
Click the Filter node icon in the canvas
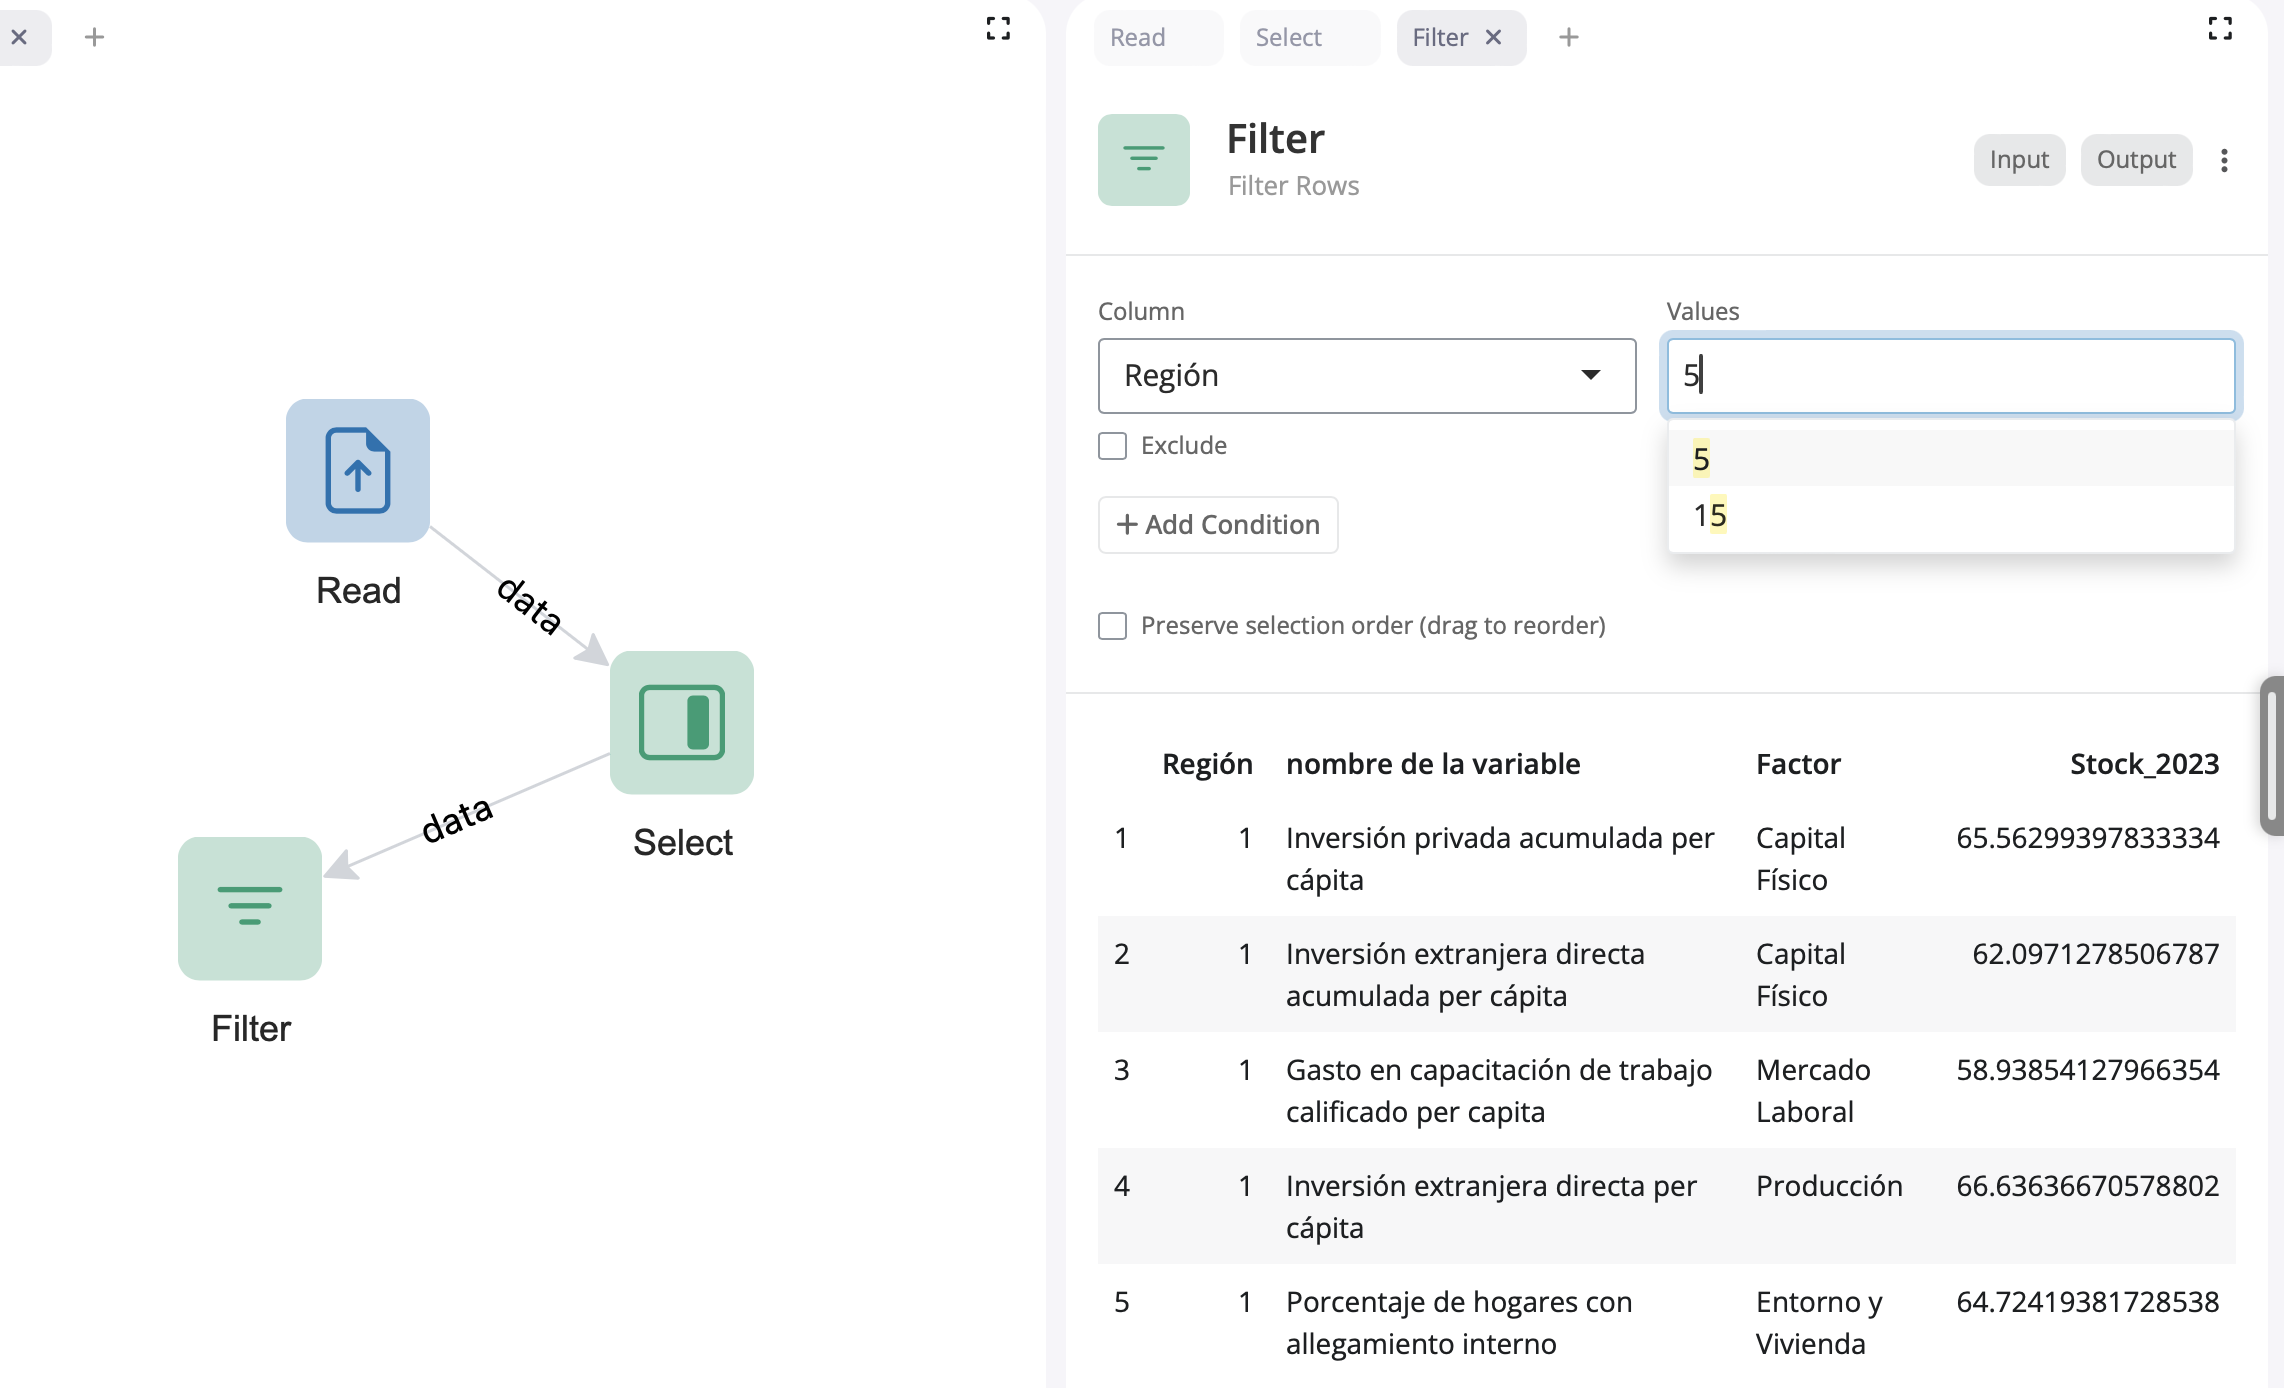tap(249, 908)
